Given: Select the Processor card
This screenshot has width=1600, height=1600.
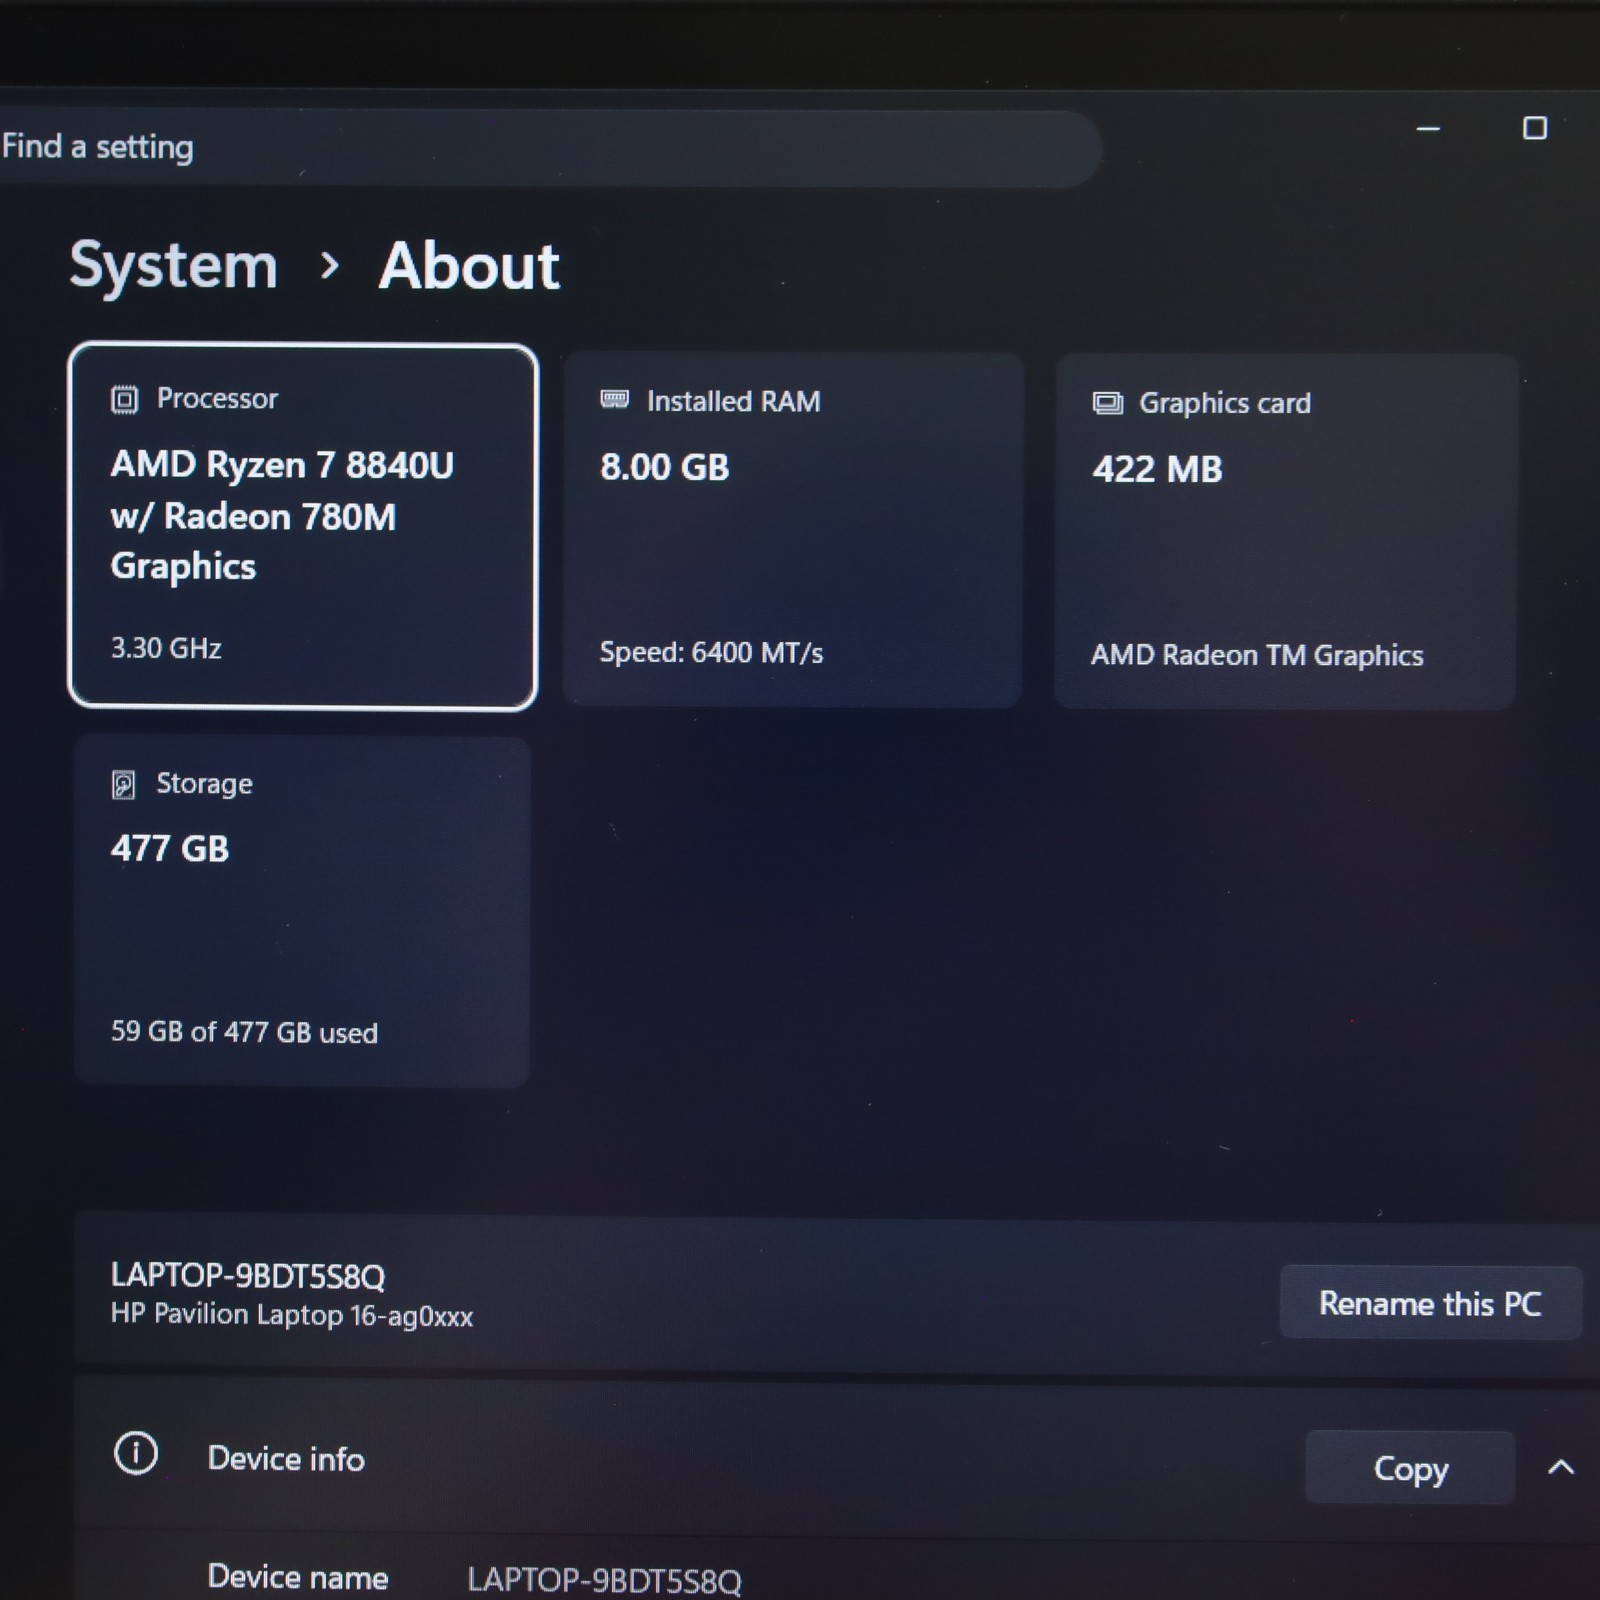Looking at the screenshot, I should pyautogui.click(x=303, y=527).
